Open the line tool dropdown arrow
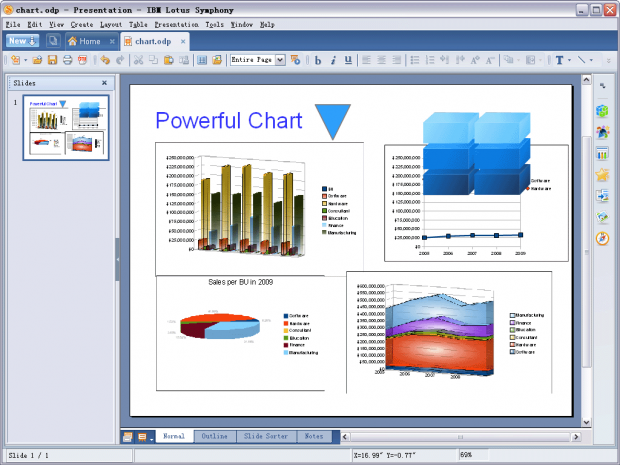Viewport: 620px width, 465px height. pyautogui.click(x=592, y=60)
